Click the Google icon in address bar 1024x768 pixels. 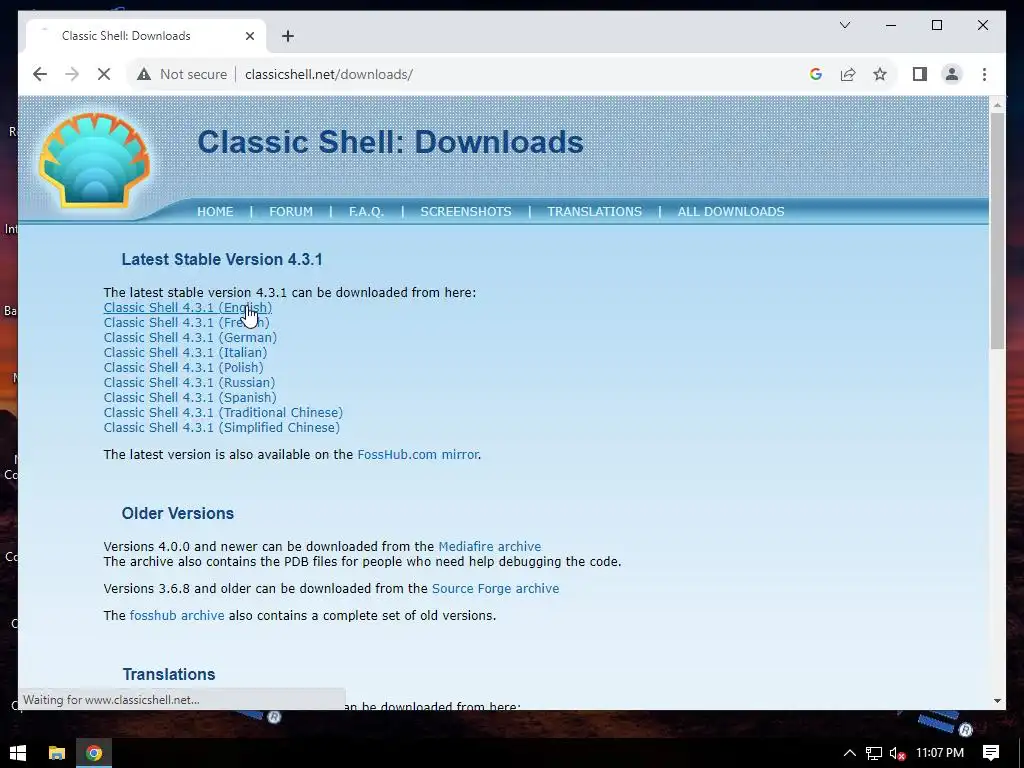[816, 74]
